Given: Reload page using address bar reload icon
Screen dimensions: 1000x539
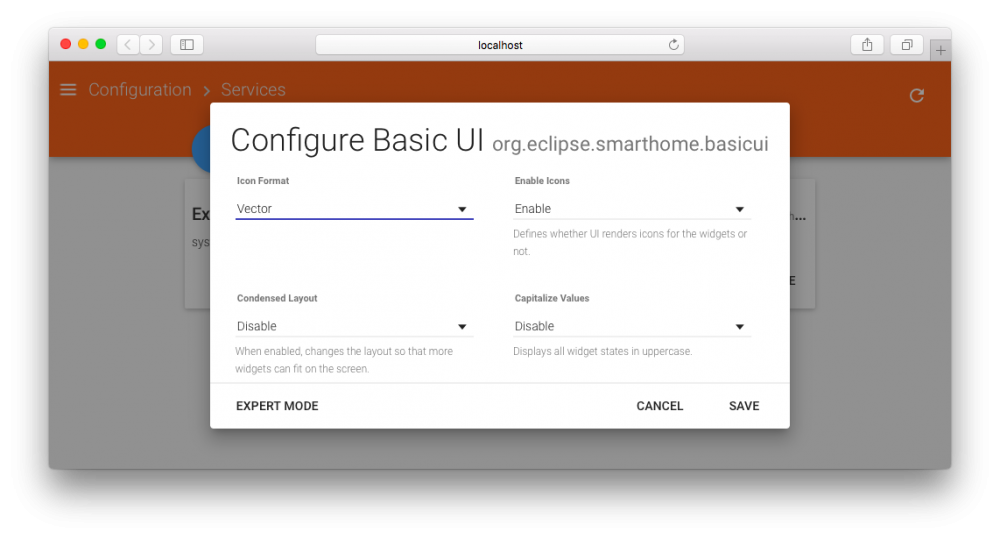Looking at the screenshot, I should [673, 45].
